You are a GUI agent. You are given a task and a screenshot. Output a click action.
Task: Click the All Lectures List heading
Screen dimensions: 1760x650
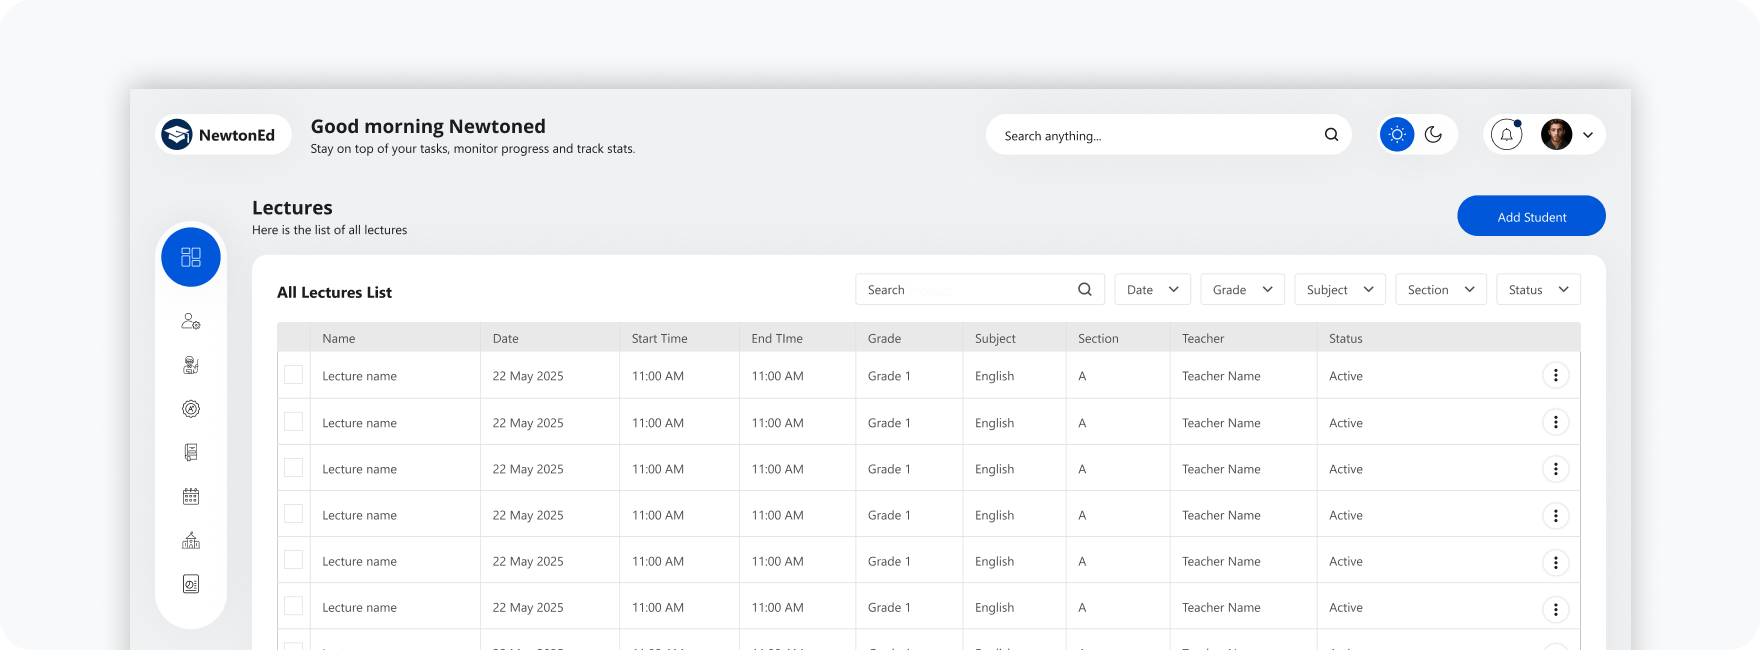334,292
